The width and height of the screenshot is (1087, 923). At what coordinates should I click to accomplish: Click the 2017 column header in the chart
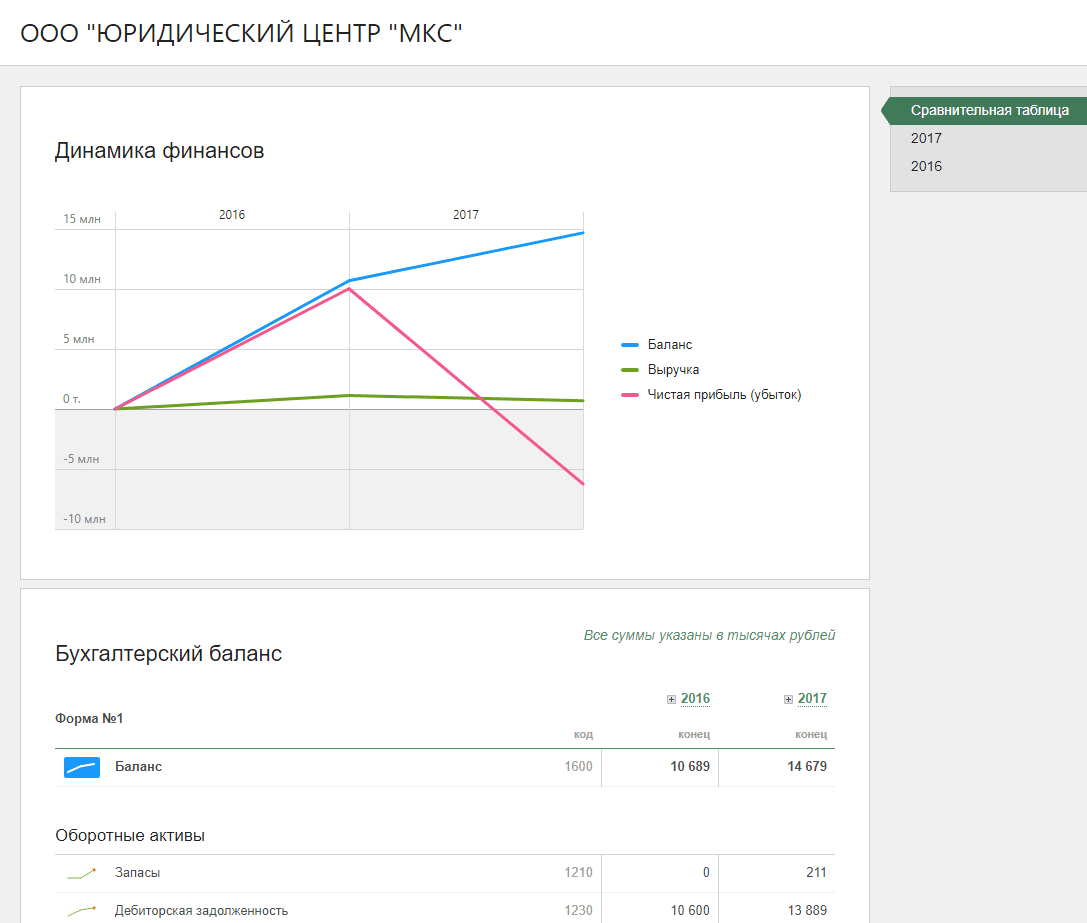[466, 215]
